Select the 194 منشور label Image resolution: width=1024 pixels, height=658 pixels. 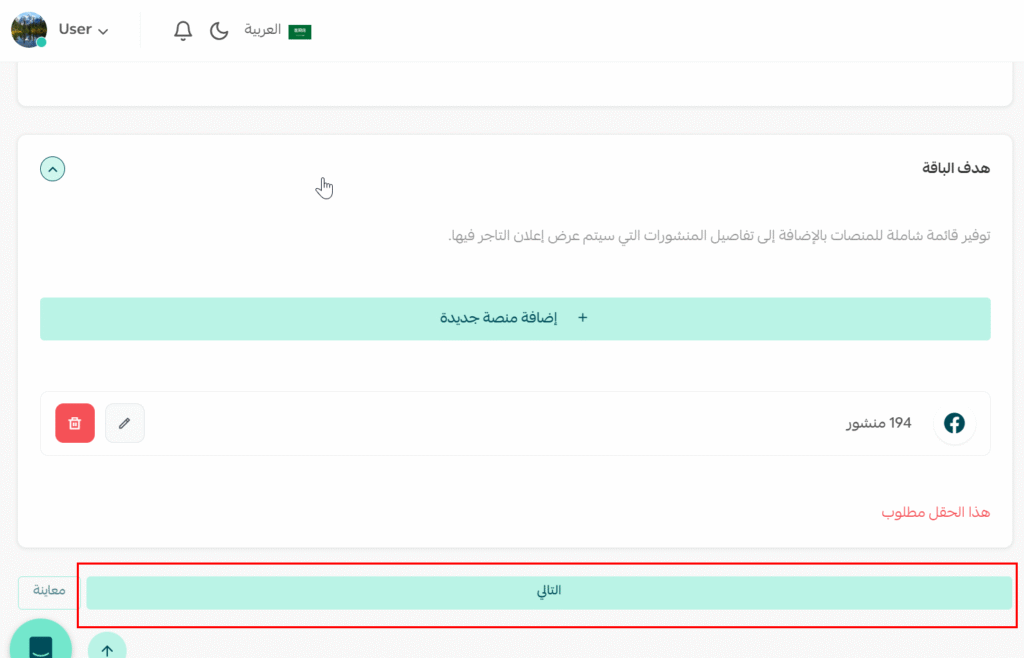click(x=879, y=423)
